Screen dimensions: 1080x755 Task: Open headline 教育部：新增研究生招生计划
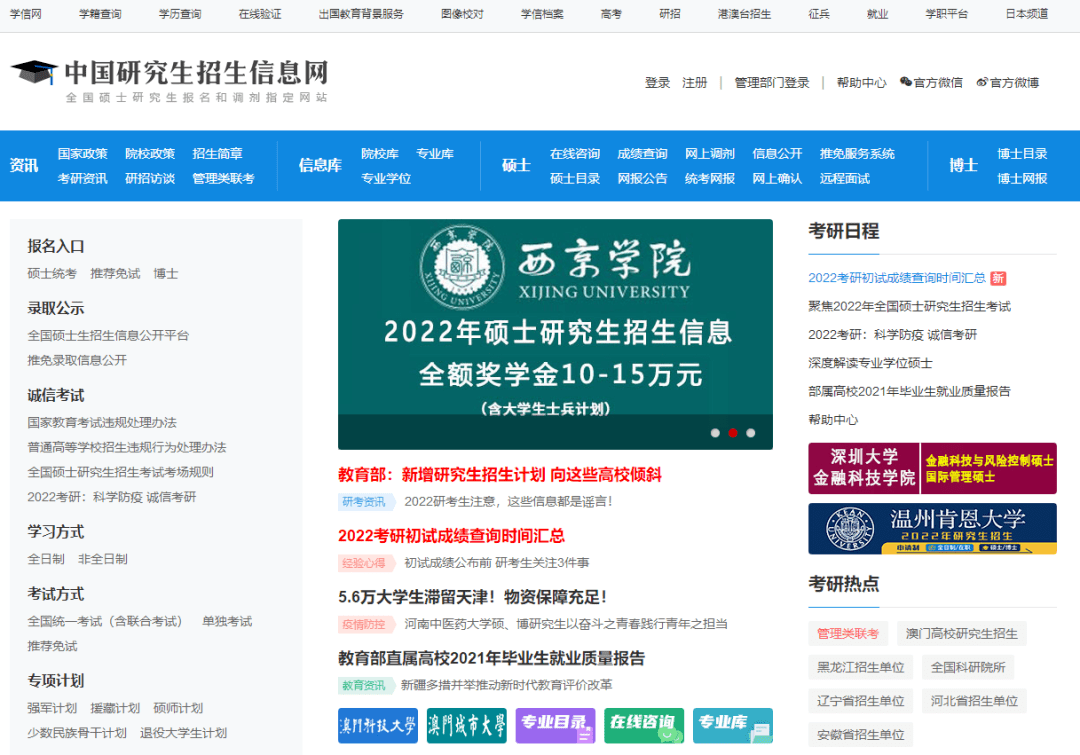[x=500, y=475]
